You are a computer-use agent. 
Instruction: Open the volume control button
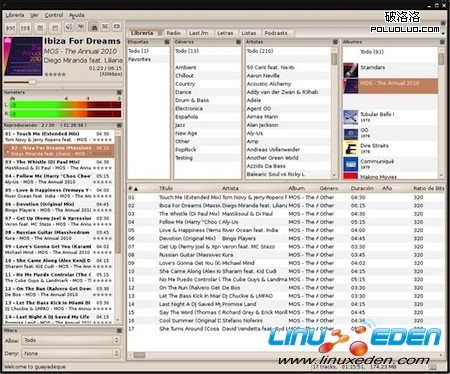coord(69,27)
